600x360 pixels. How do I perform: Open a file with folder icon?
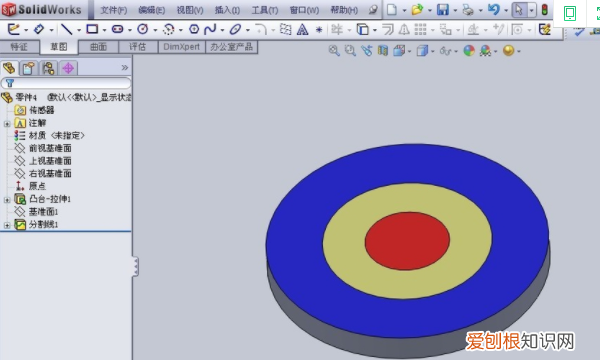coord(417,10)
